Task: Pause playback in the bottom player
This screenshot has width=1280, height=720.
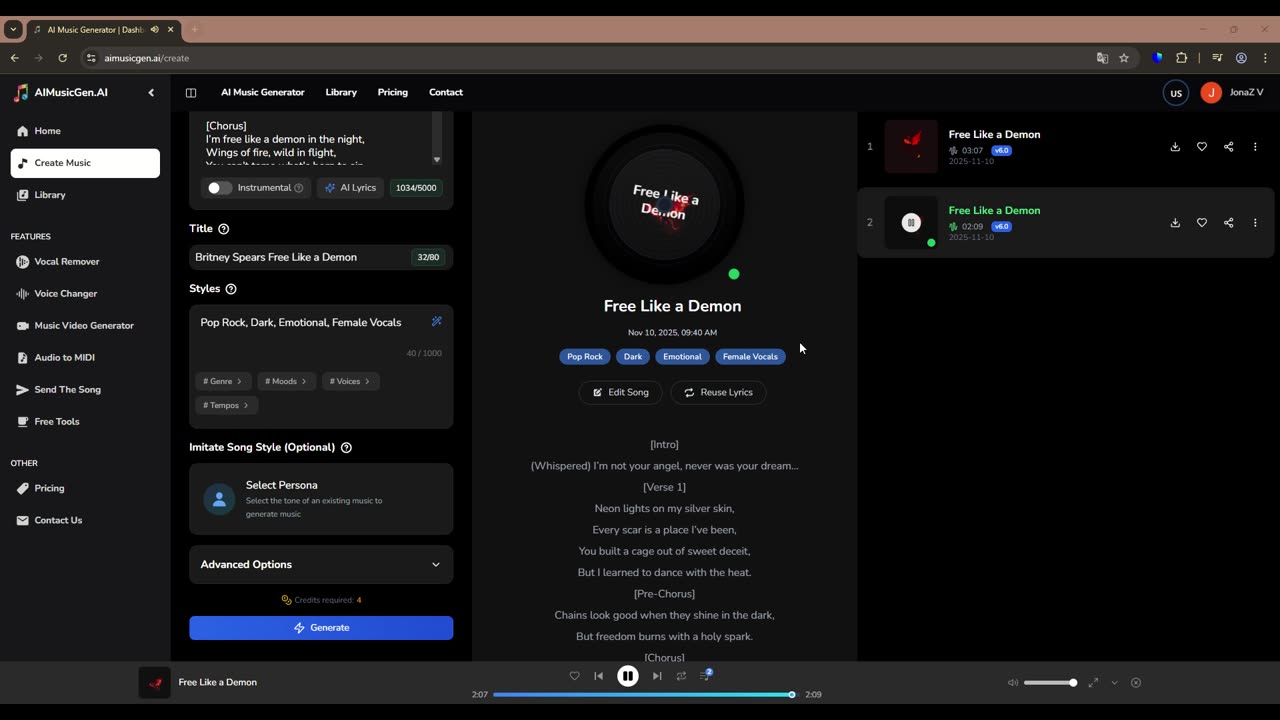Action: tap(628, 676)
